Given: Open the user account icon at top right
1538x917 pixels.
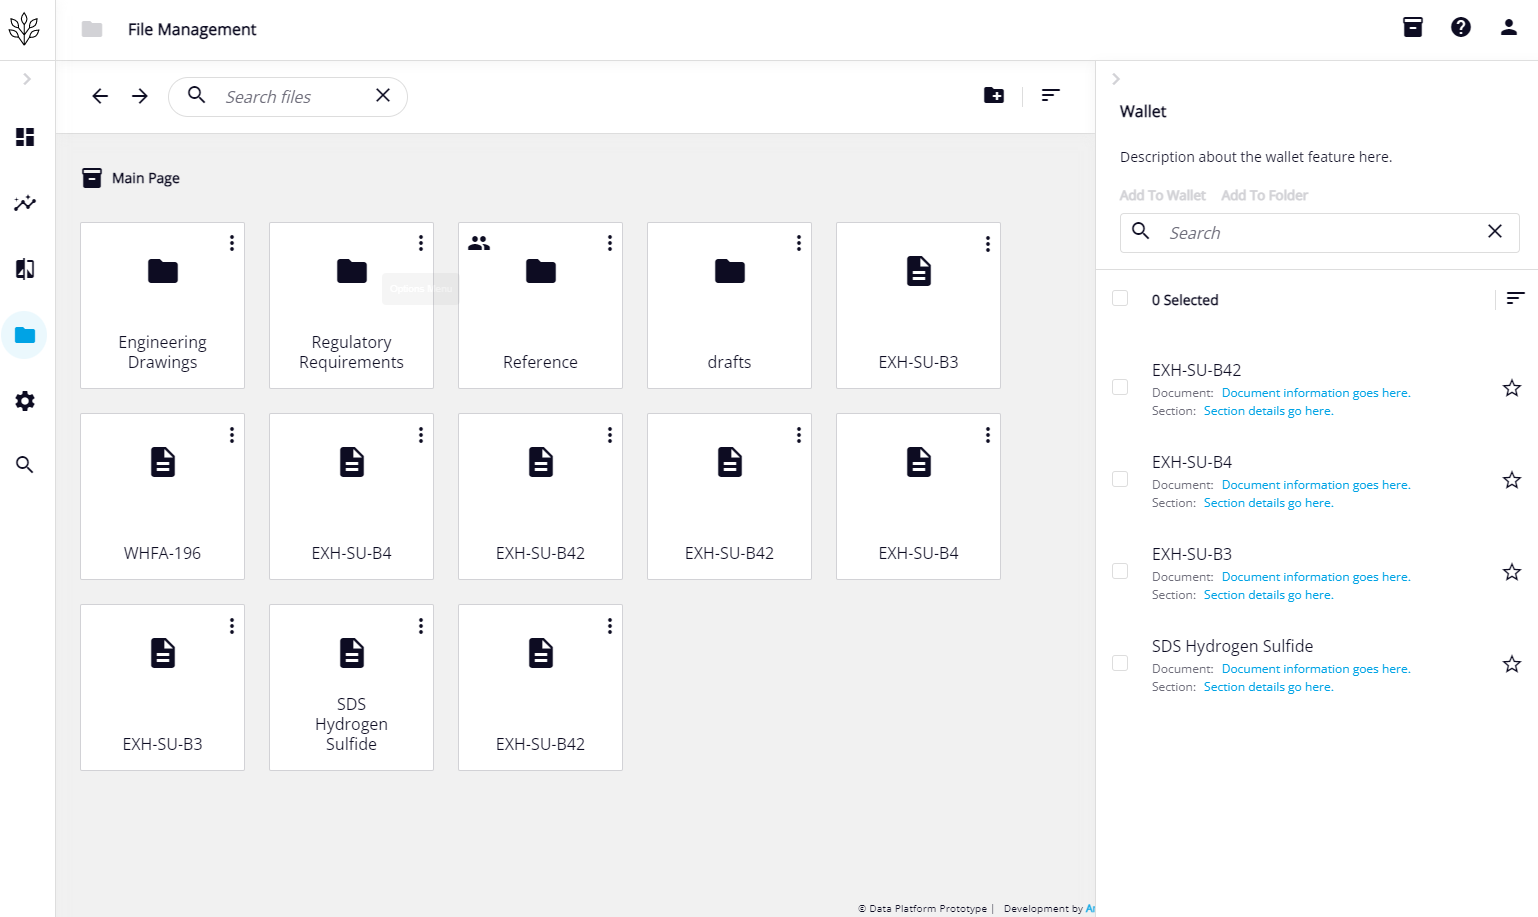Looking at the screenshot, I should 1508,27.
